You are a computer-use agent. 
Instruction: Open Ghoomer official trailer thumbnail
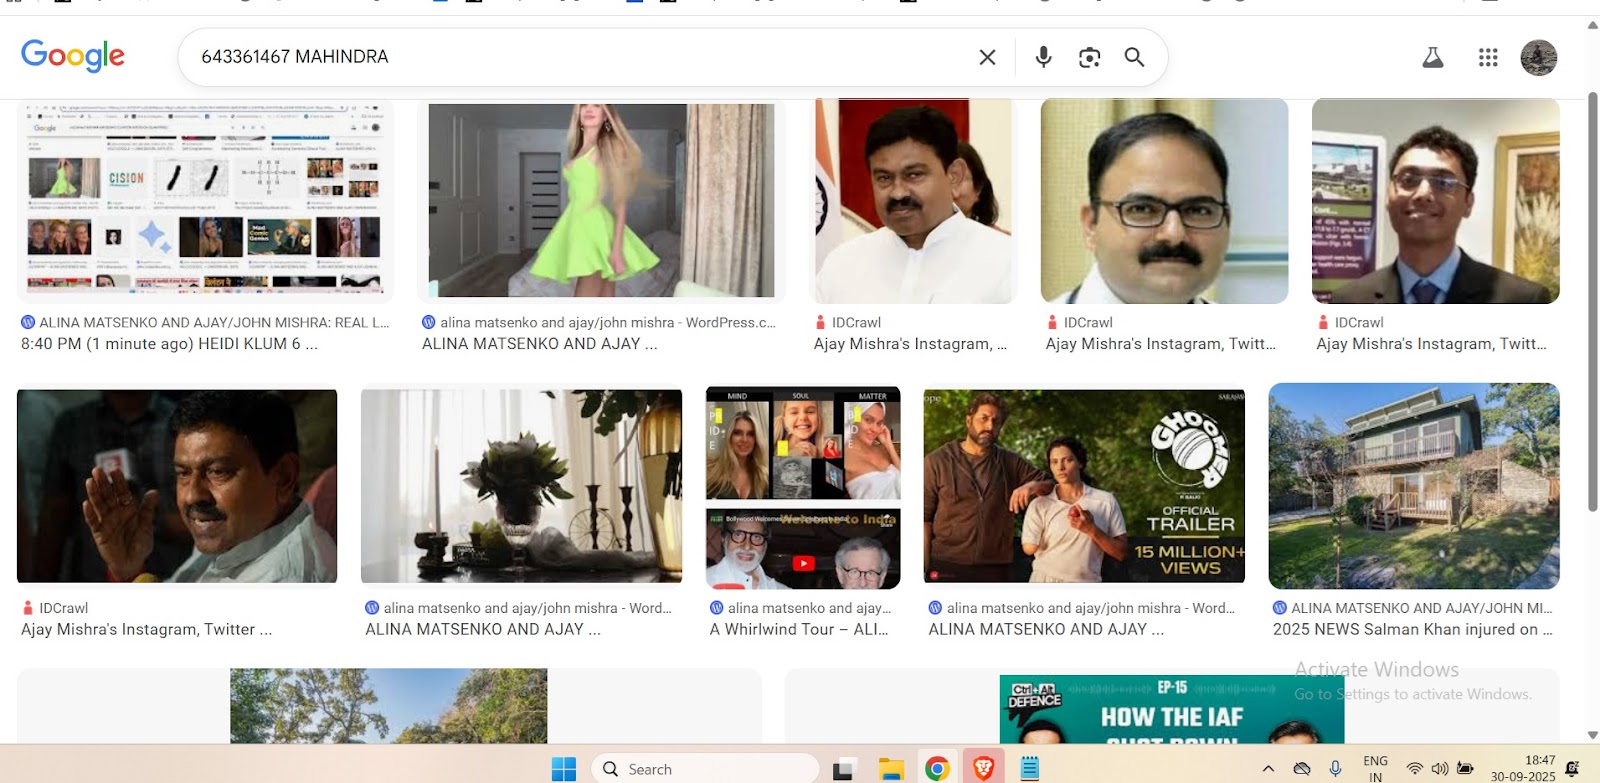pyautogui.click(x=1084, y=485)
